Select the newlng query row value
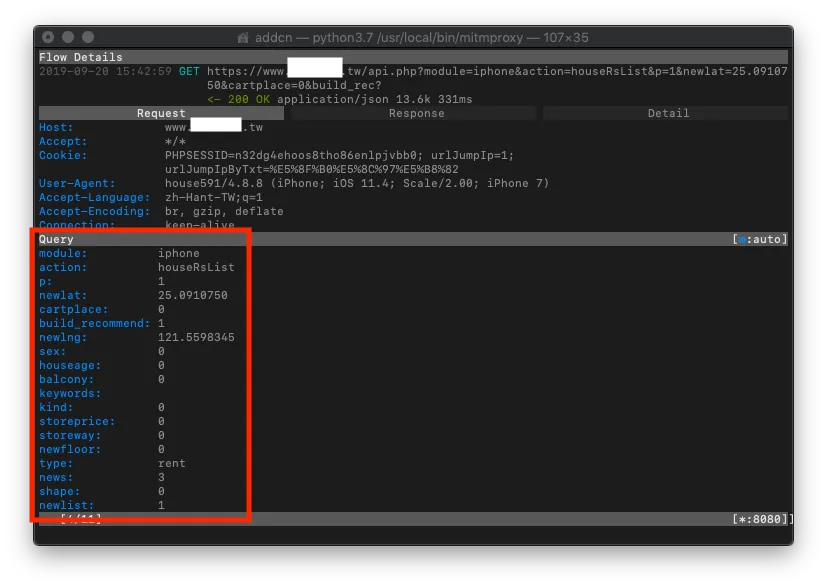Screen dimensions: 827x587 pyautogui.click(x=196, y=338)
